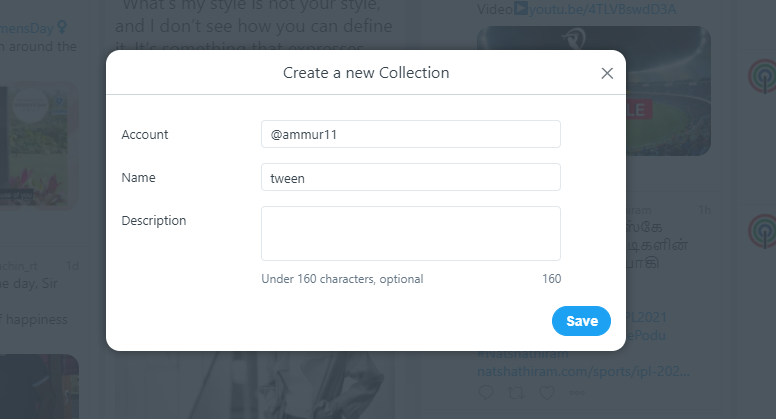Open the suit photo below the dialog
Image resolution: width=776 pixels, height=419 pixels.
(x=255, y=385)
